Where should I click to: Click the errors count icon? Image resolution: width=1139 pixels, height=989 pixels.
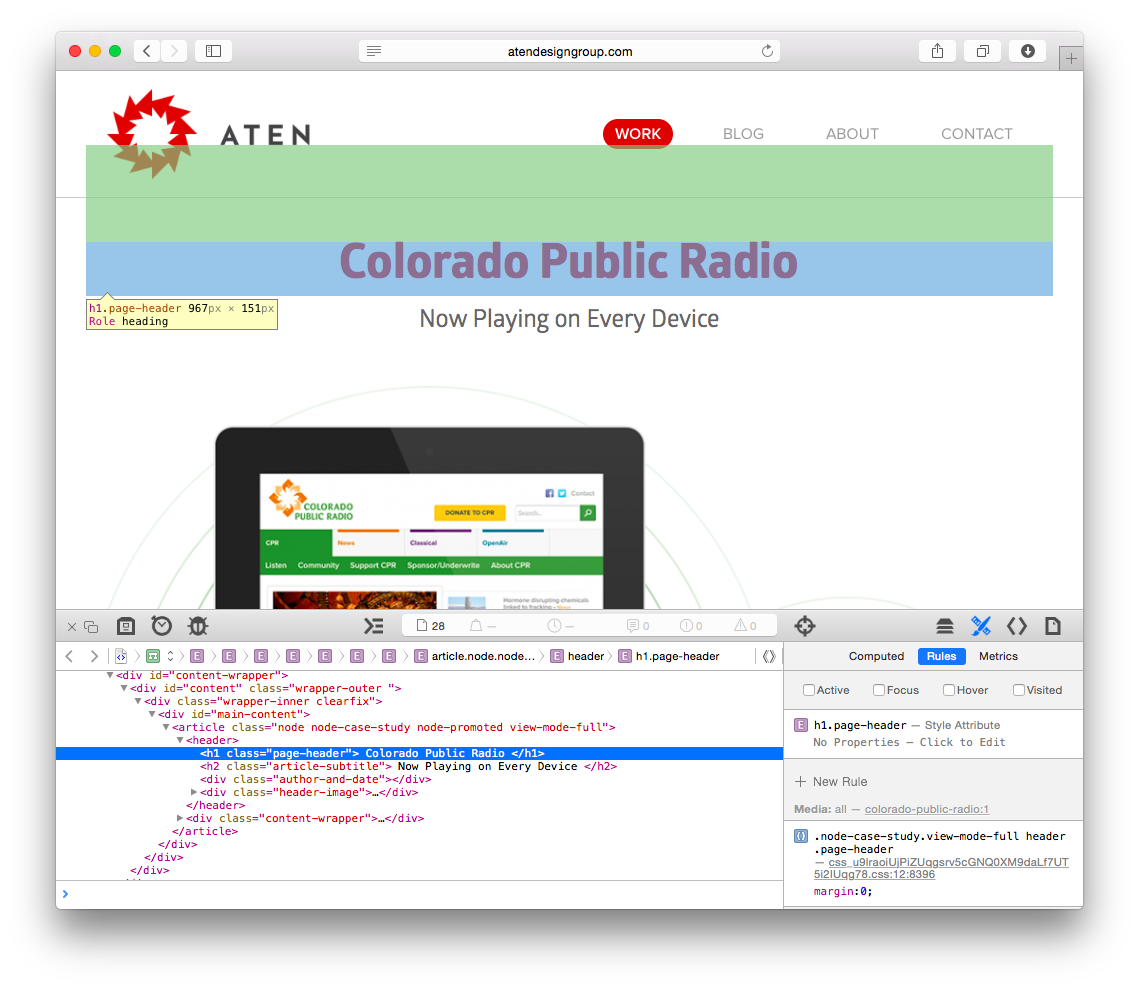pyautogui.click(x=691, y=626)
